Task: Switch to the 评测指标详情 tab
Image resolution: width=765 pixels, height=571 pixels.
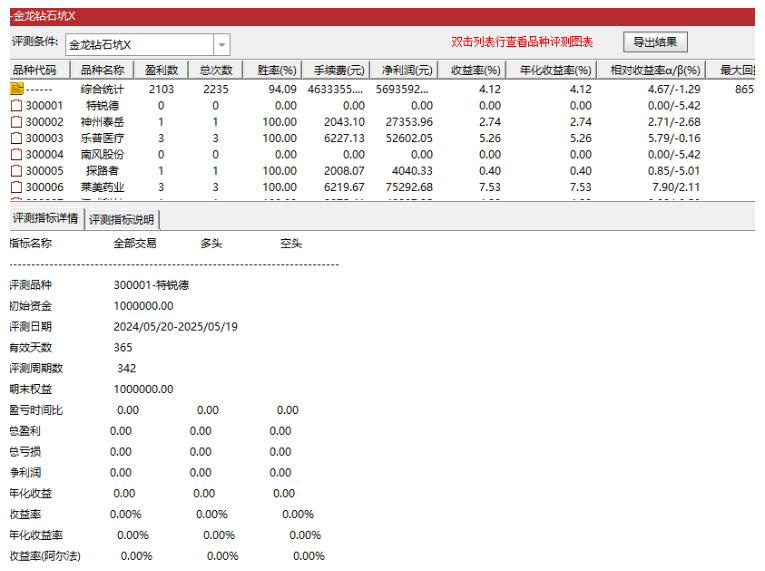Action: coord(46,218)
